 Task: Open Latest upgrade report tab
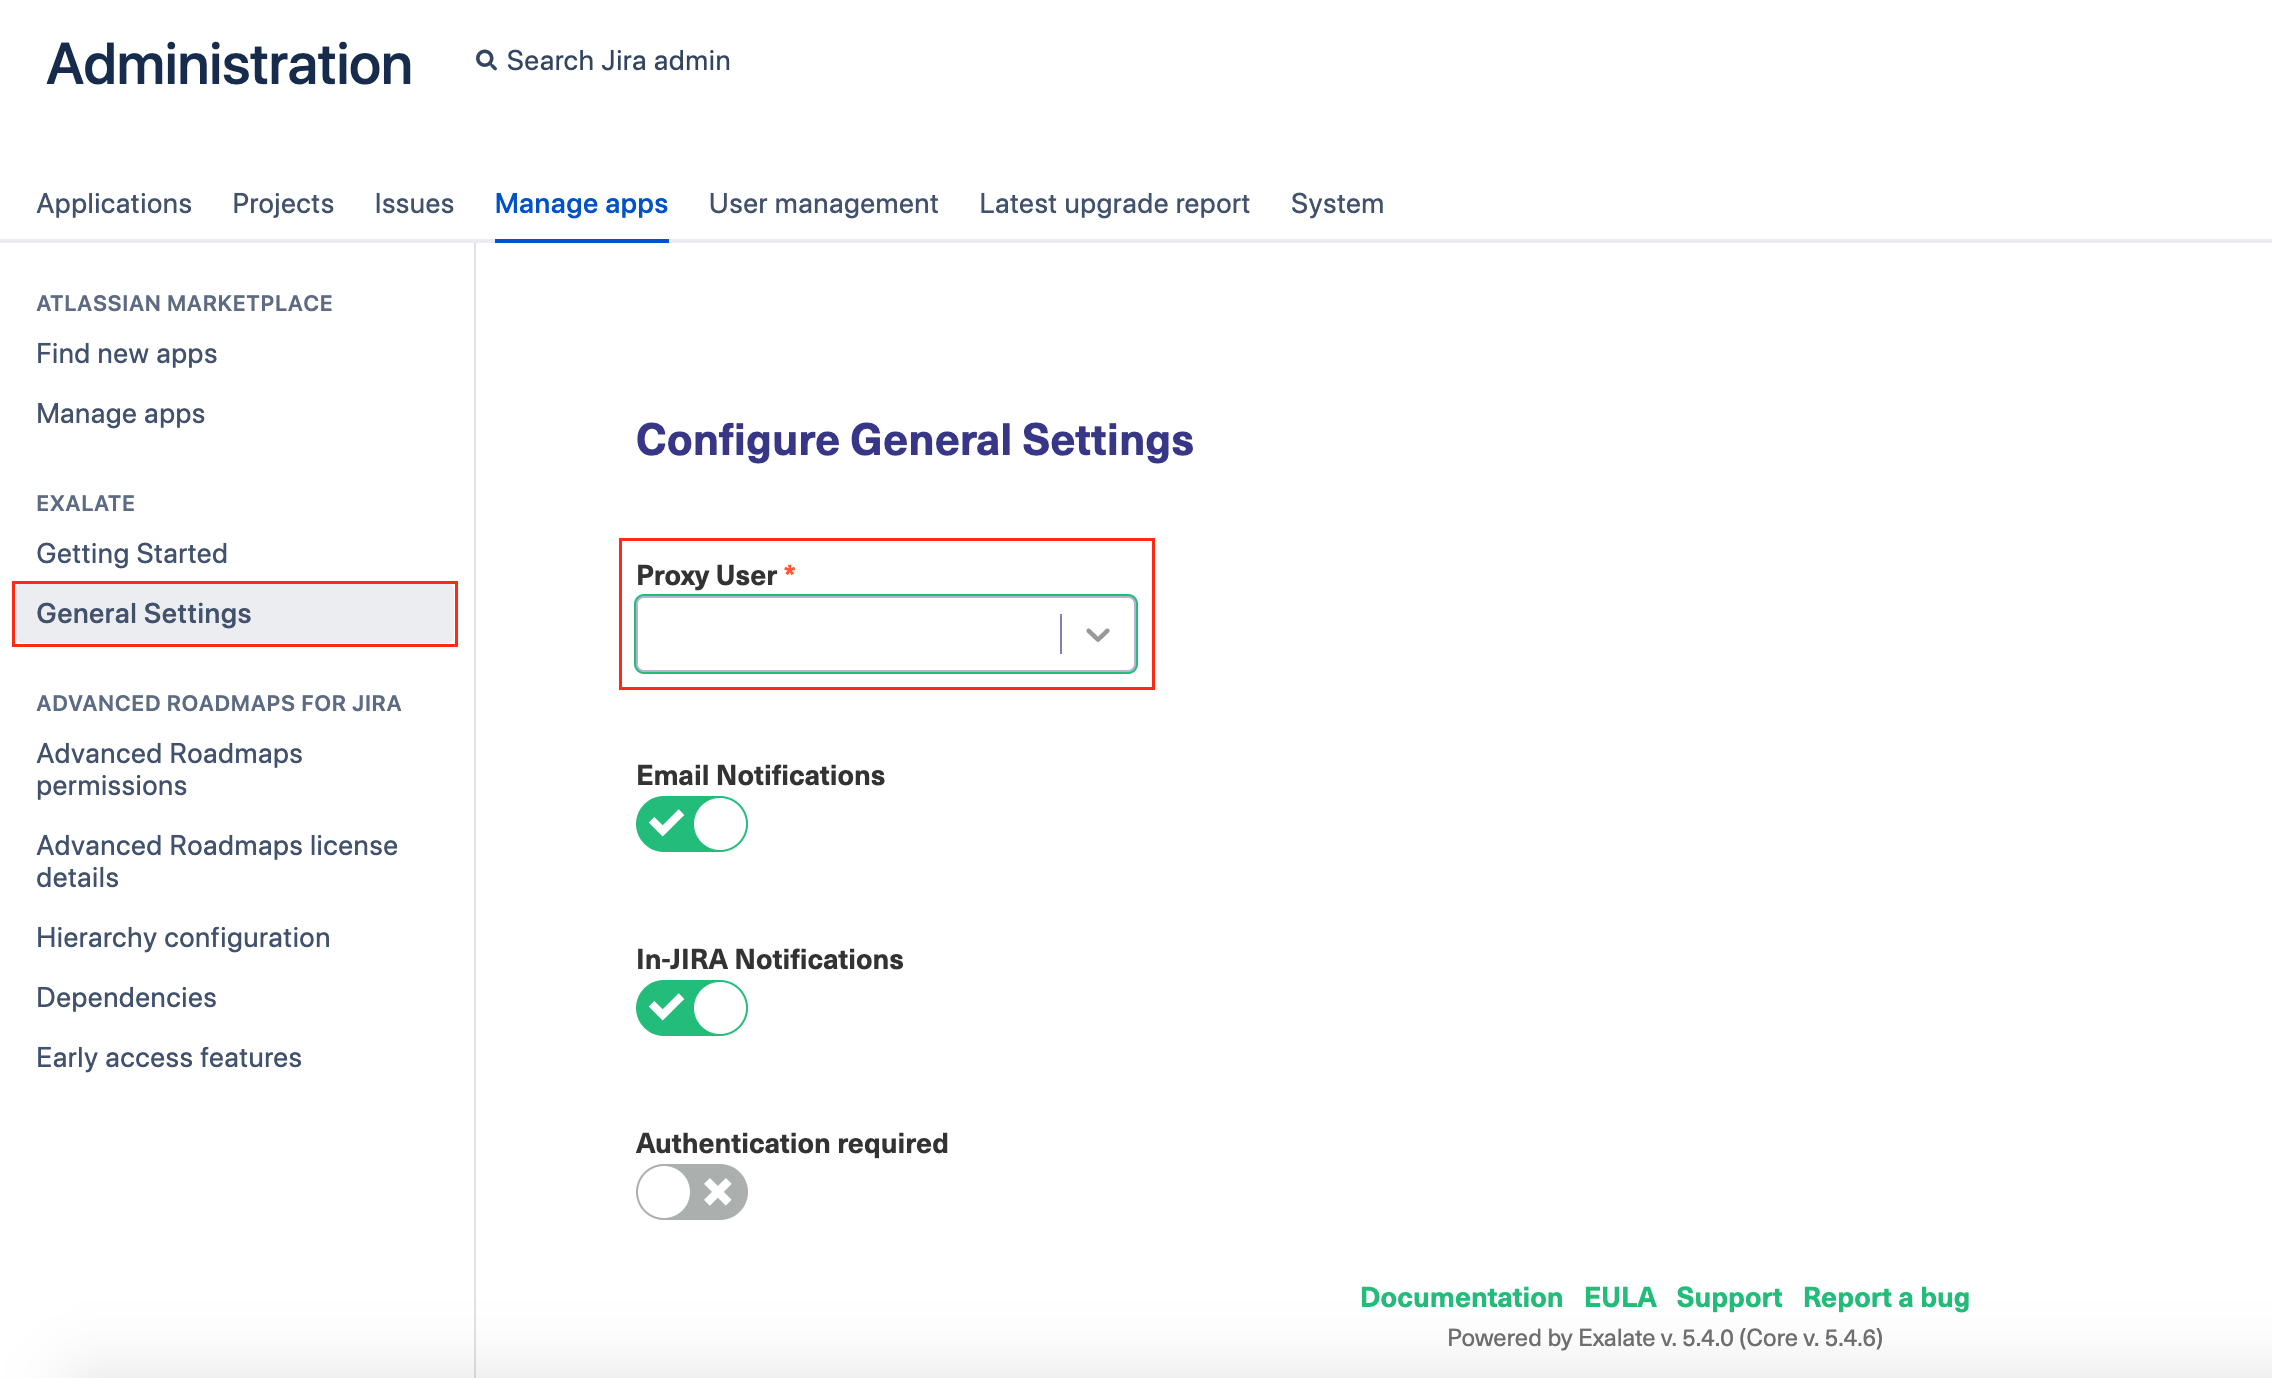tap(1114, 204)
